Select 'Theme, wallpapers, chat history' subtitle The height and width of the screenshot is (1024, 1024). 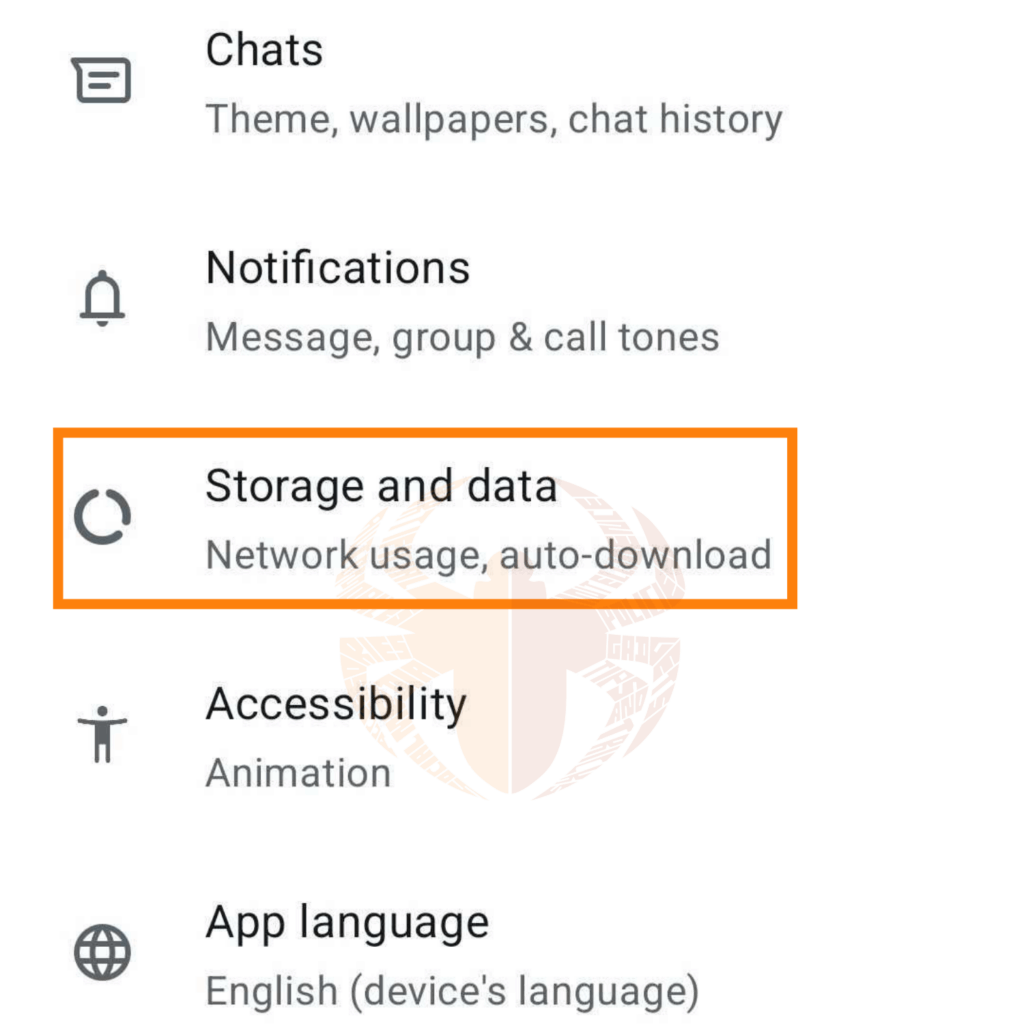point(494,120)
